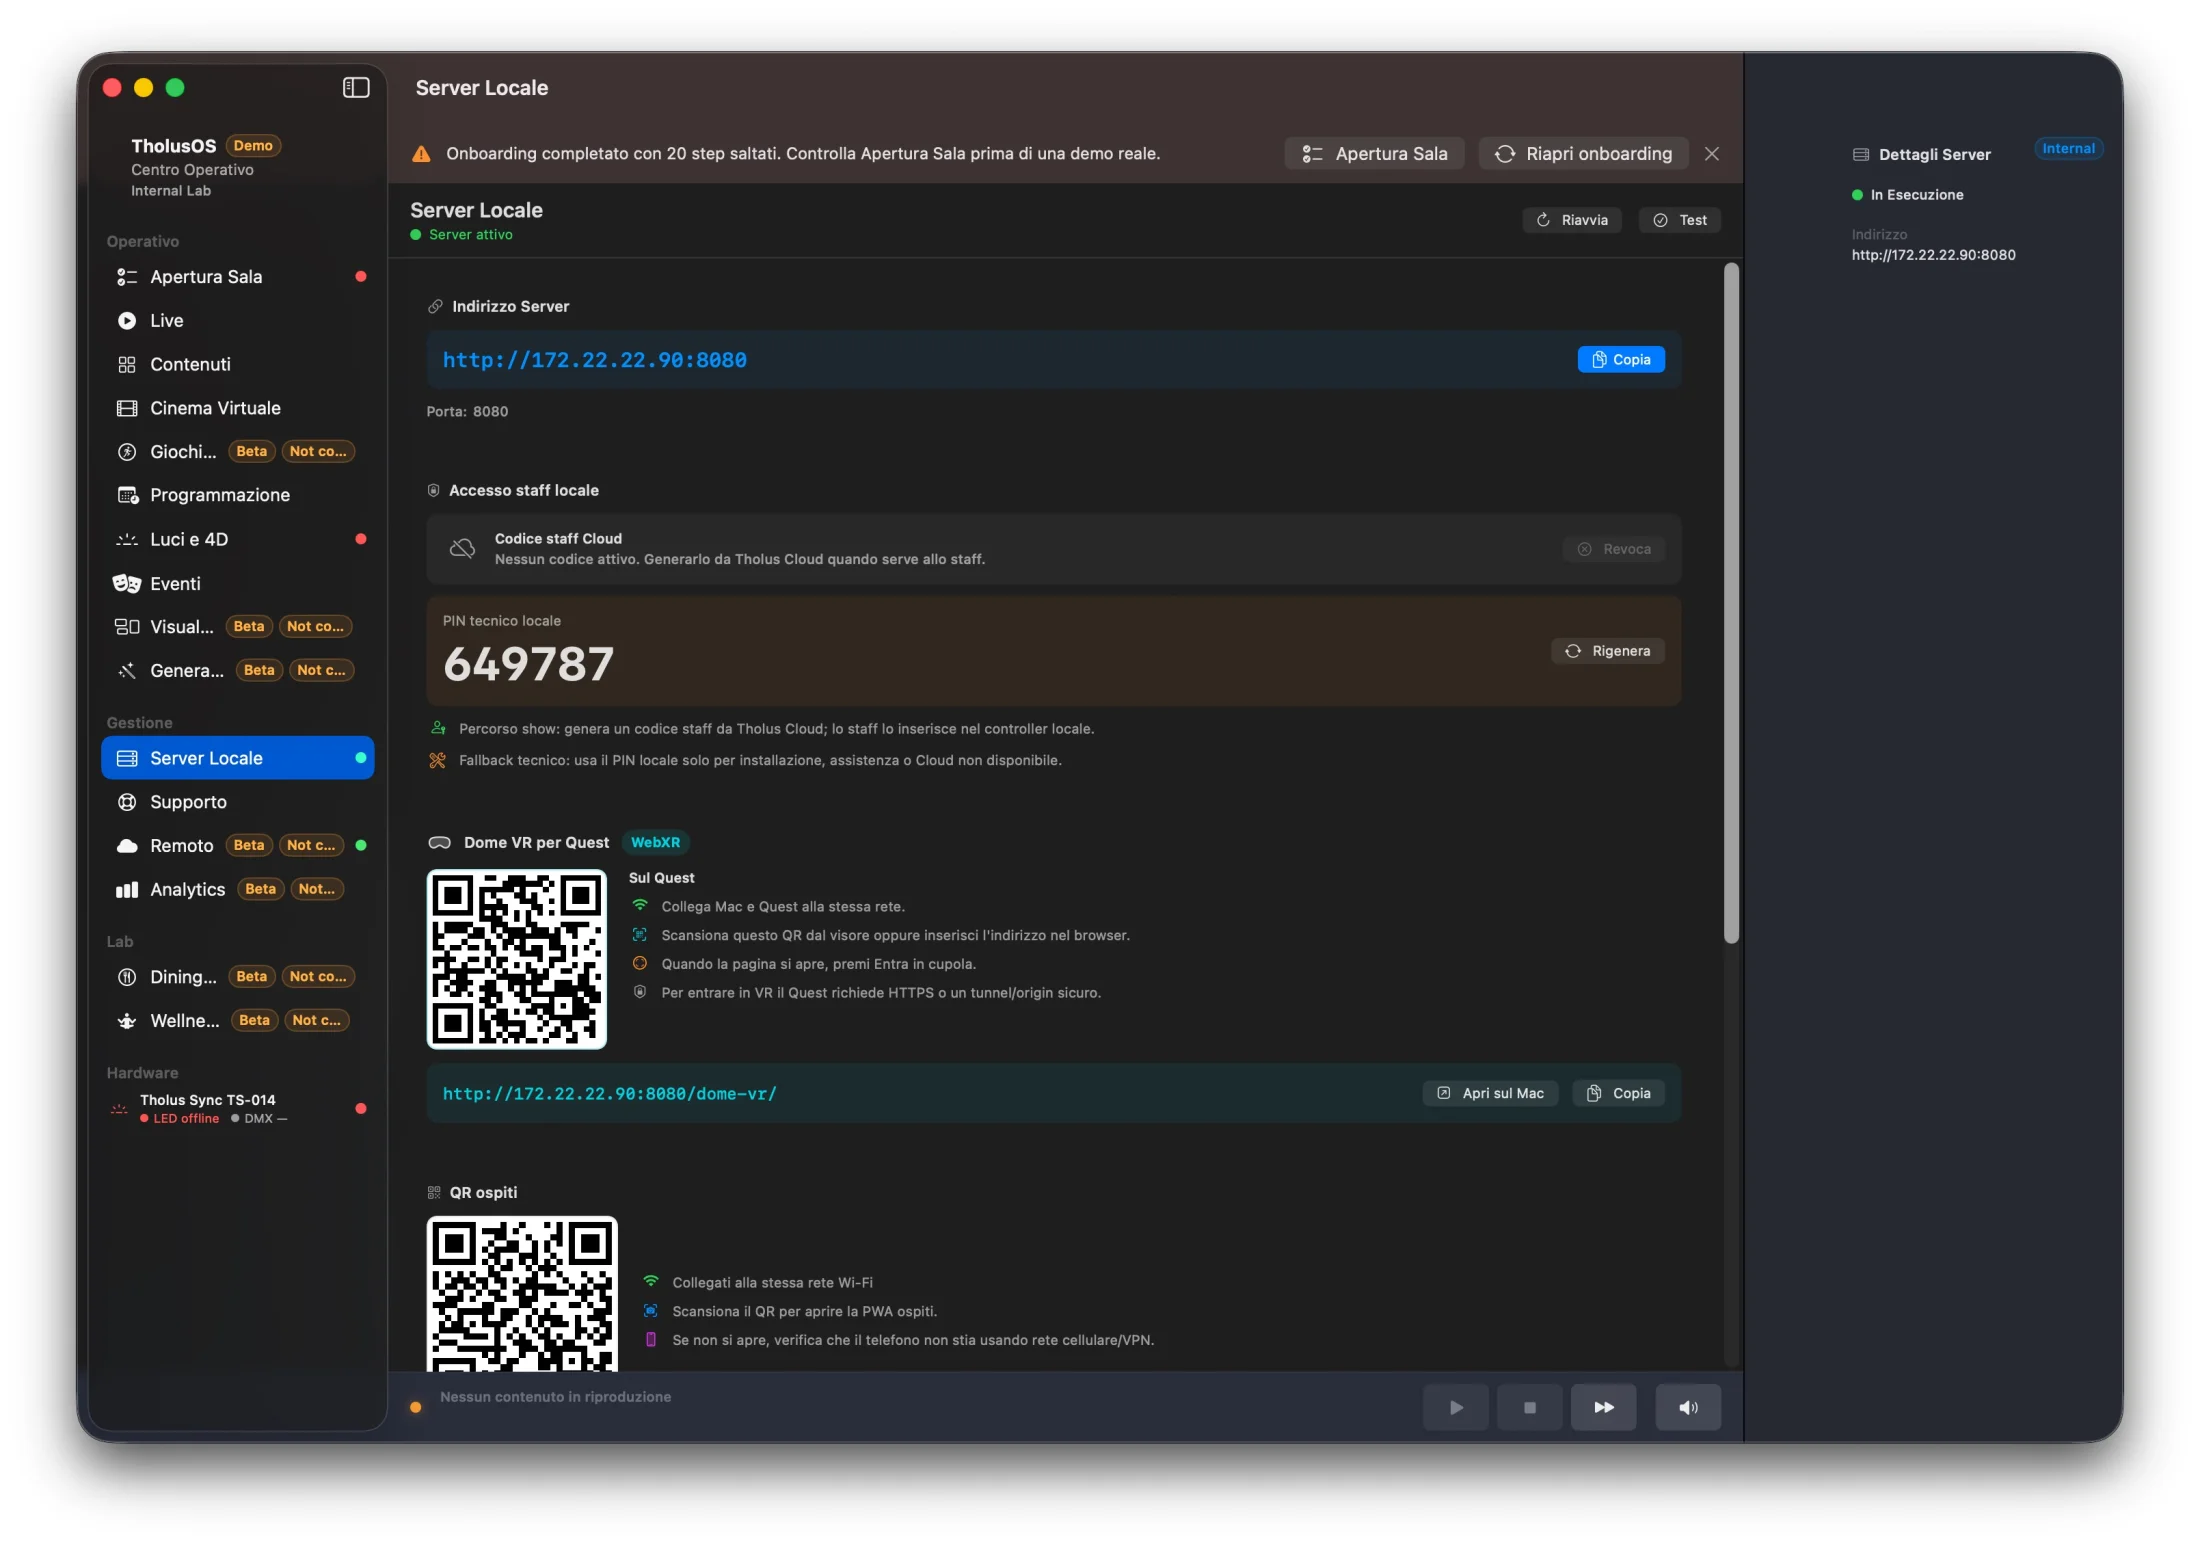
Task: Regenerate the local PIN with Rigenera
Action: 1608,651
